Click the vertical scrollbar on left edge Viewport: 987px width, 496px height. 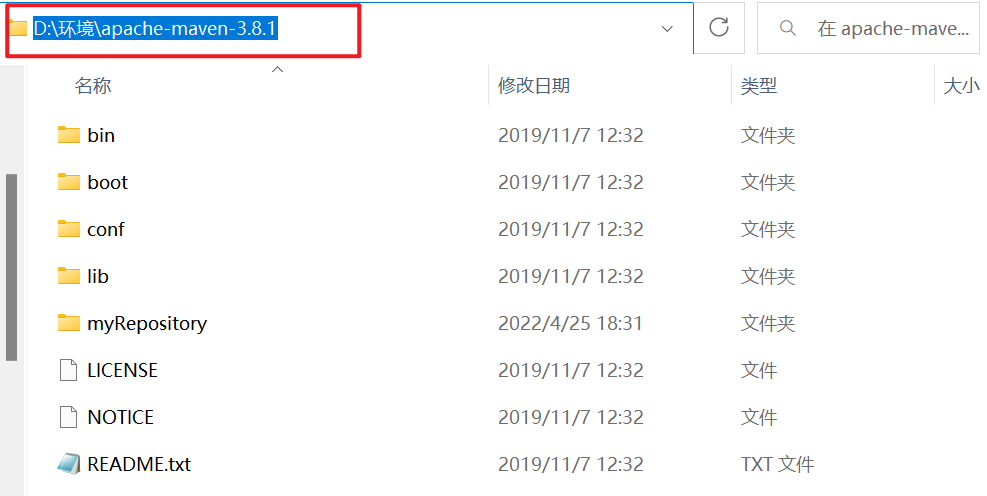click(11, 268)
